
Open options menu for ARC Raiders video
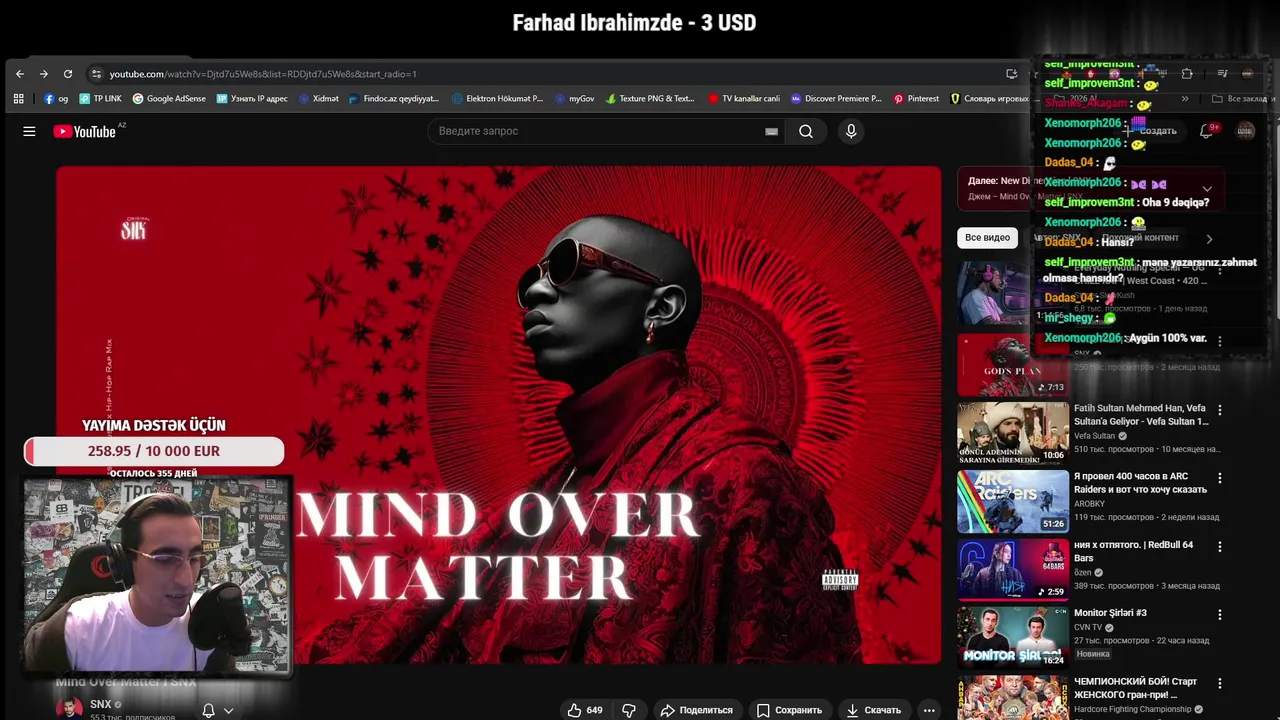click(x=1219, y=478)
